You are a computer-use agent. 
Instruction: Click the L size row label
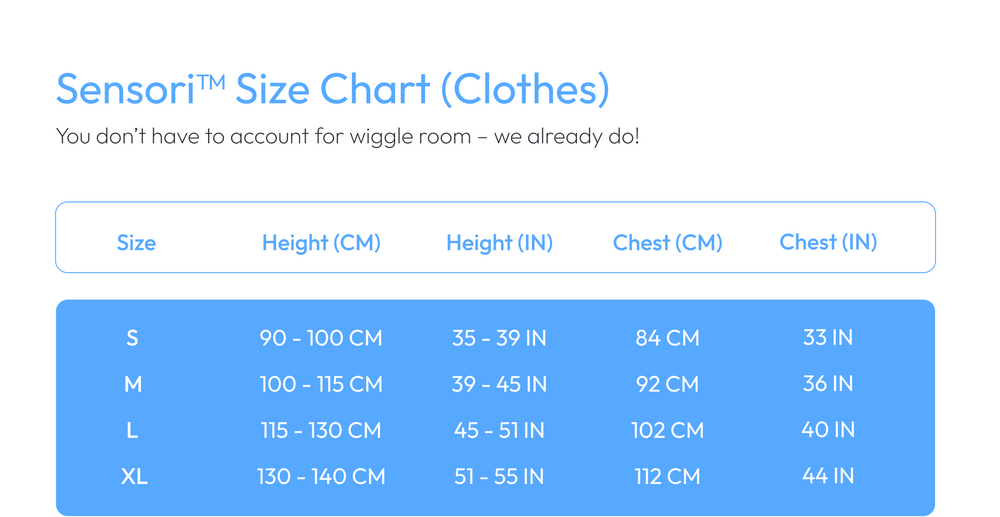pos(132,430)
